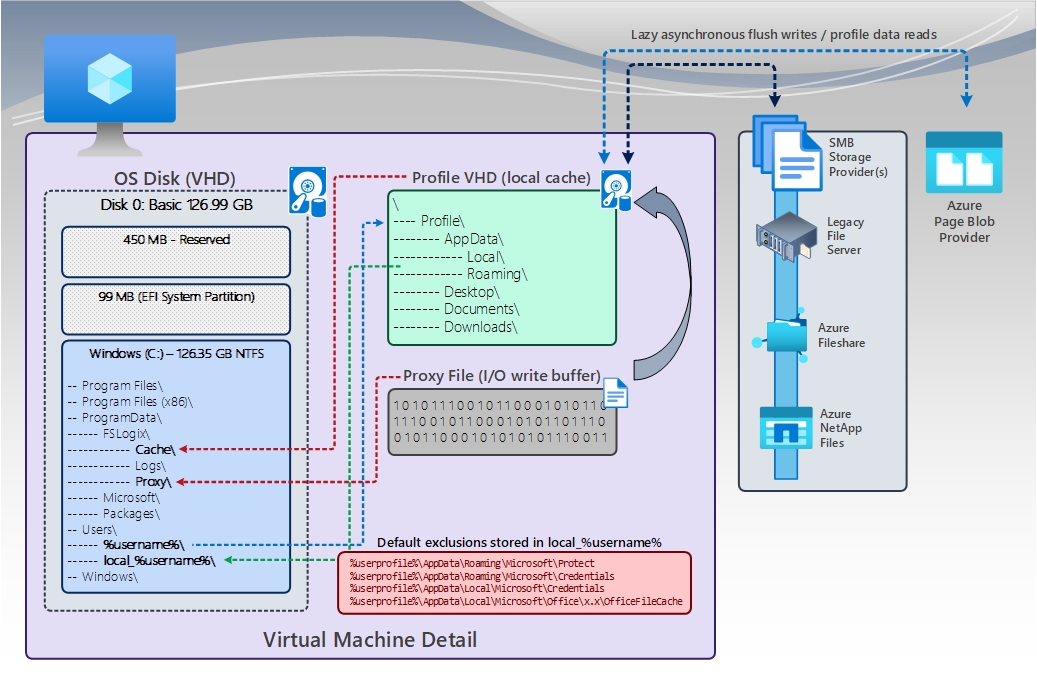Select the 'Packages\' folder row
Screen dimensions: 1037x684
[114, 513]
